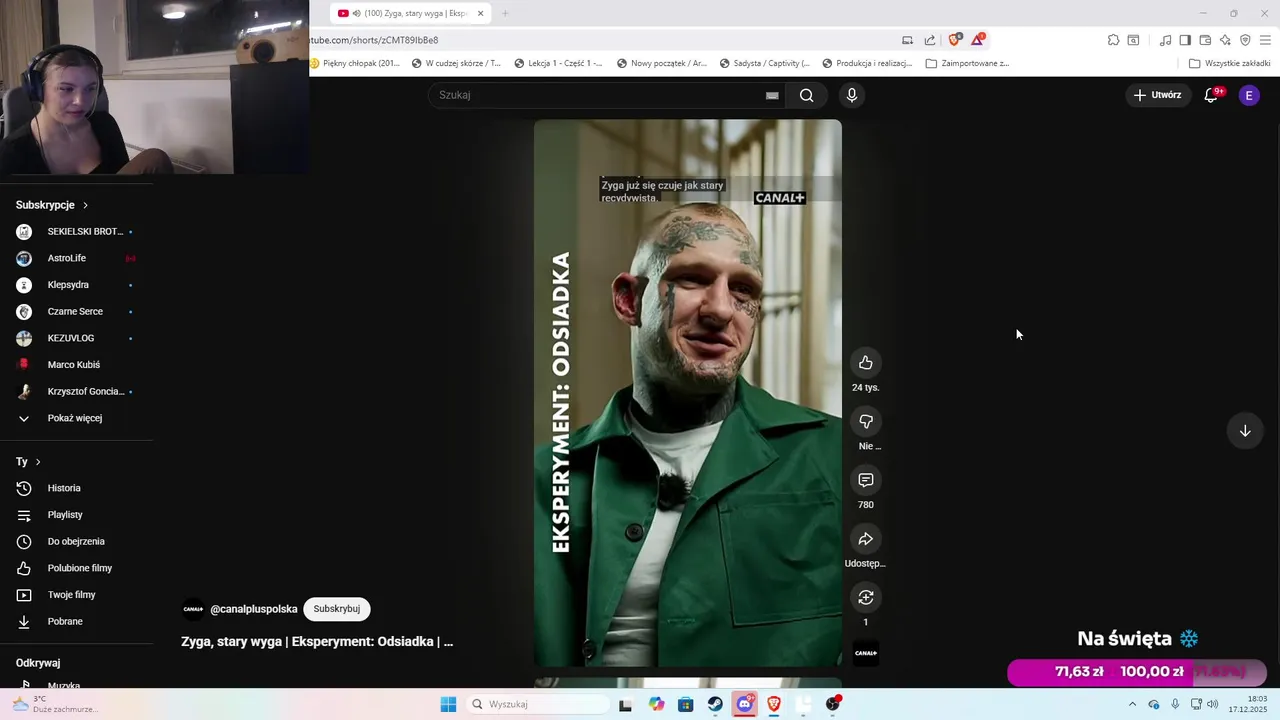Open comments showing 780

point(866,480)
